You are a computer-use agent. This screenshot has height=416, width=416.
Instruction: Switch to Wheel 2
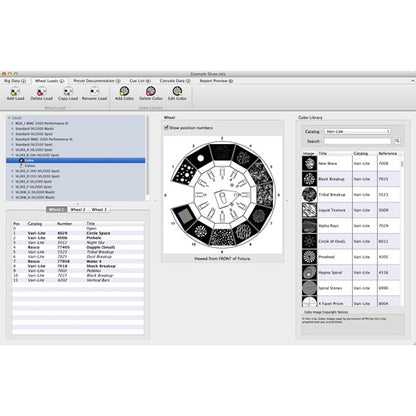[78, 210]
